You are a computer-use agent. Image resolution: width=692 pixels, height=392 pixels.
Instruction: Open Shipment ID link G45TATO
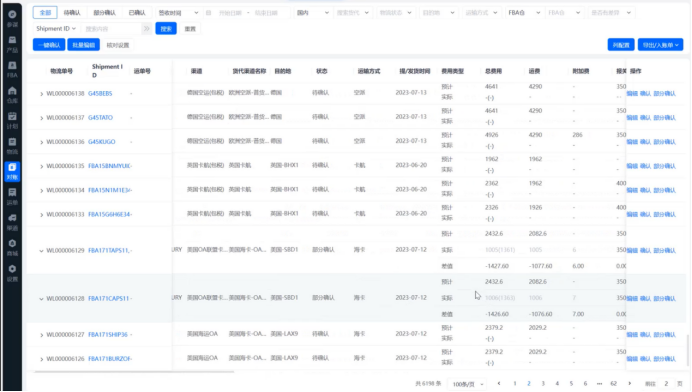(x=101, y=117)
